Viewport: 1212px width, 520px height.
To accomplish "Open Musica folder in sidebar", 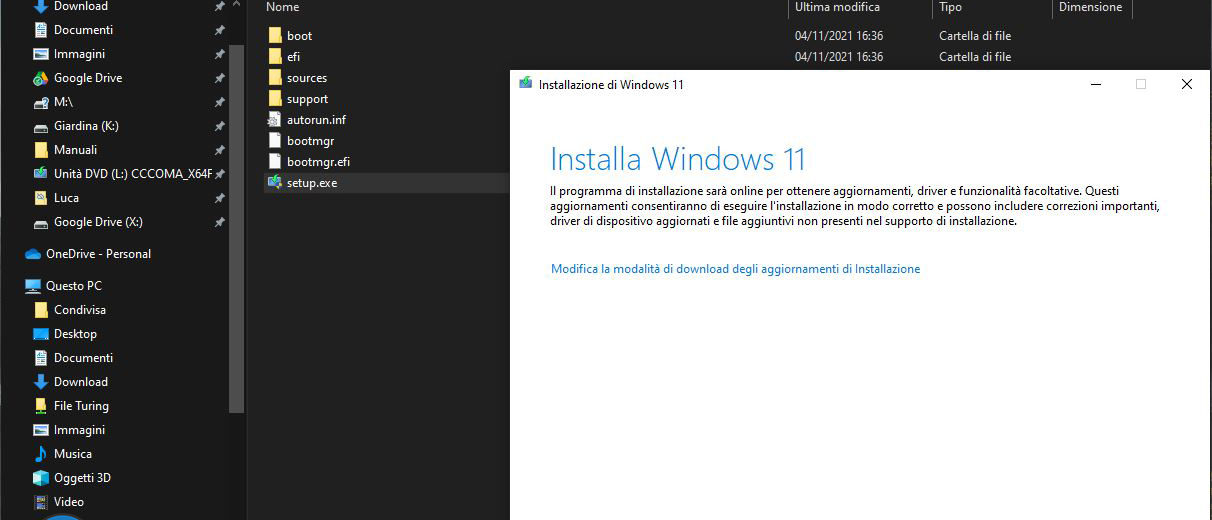I will click(72, 454).
